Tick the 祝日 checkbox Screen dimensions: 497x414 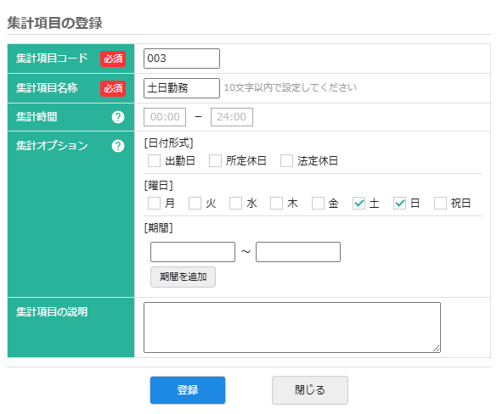[440, 203]
